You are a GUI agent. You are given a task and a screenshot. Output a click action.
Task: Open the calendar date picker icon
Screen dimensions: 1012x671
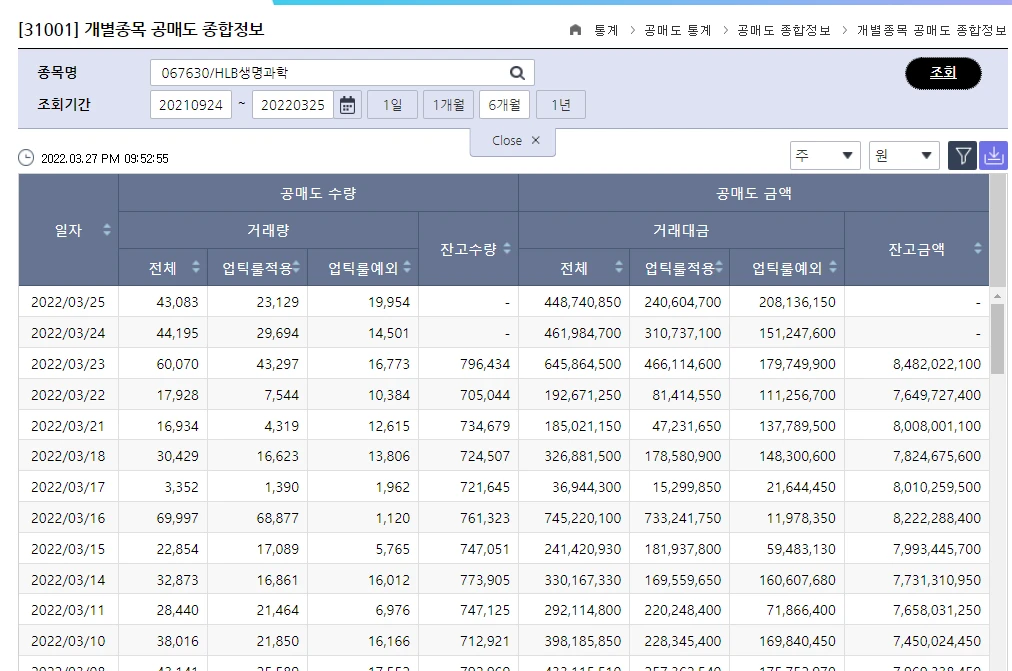pyautogui.click(x=347, y=105)
